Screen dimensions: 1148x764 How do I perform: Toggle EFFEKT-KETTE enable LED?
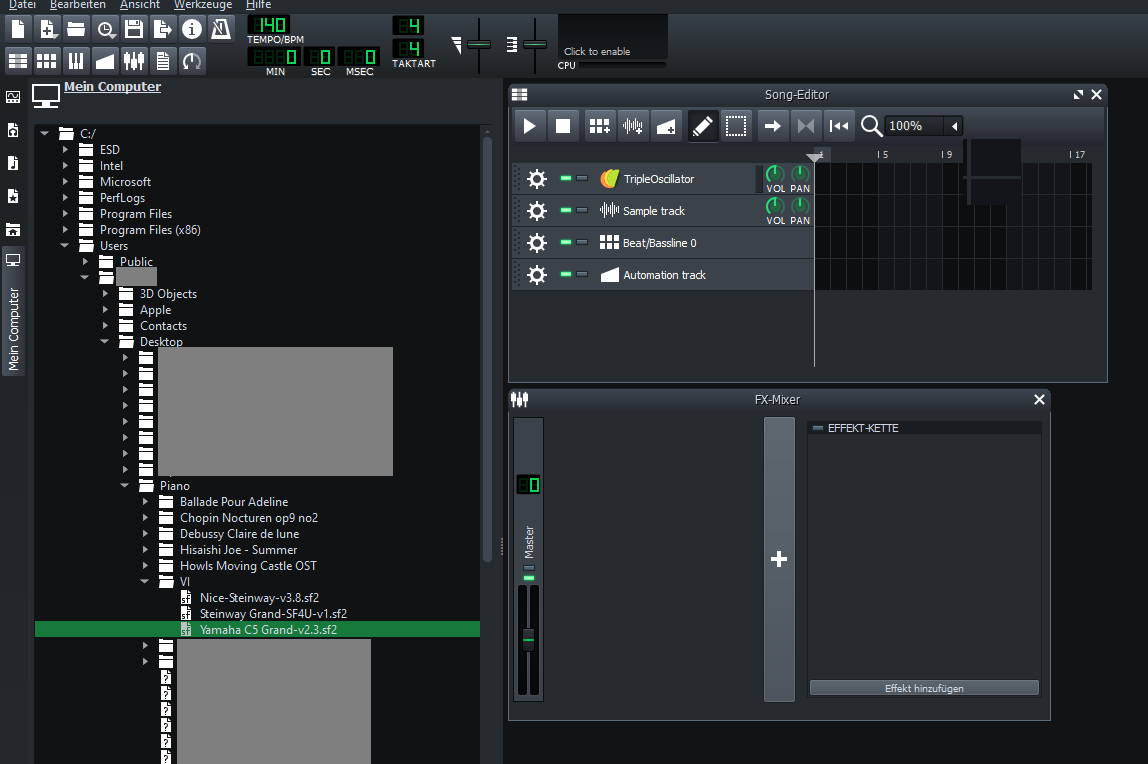818,428
